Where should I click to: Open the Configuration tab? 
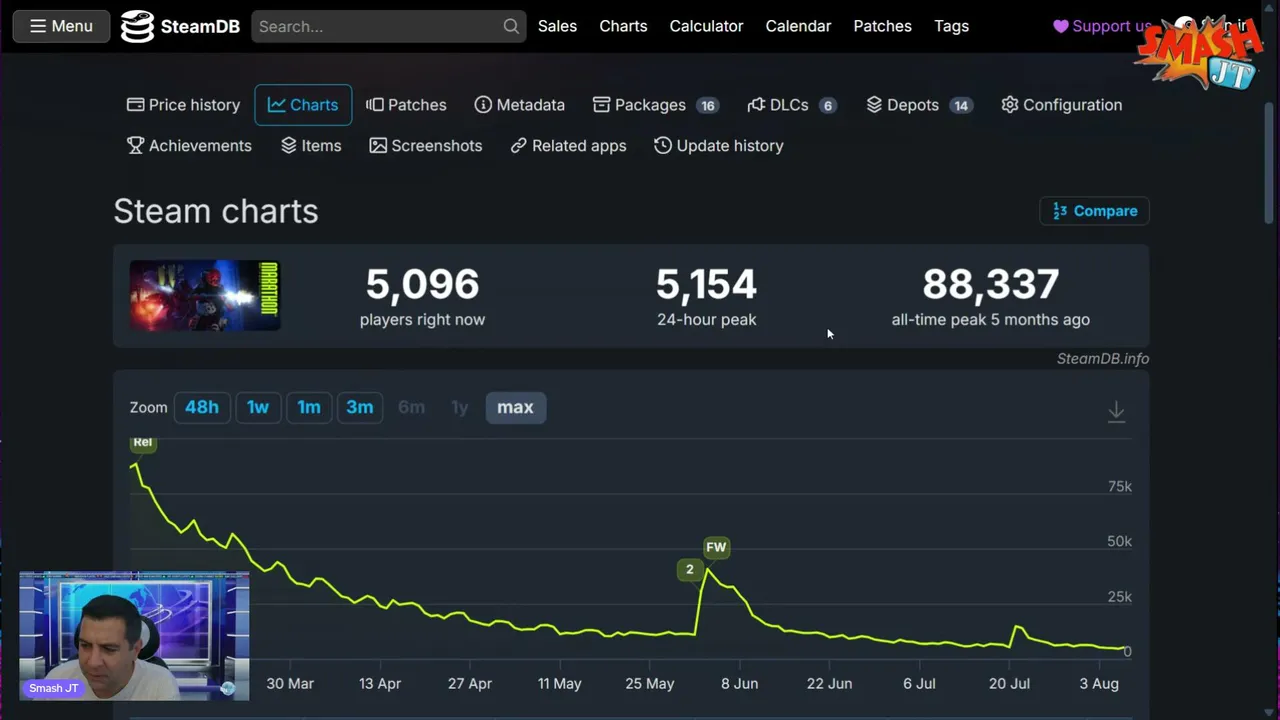click(1061, 105)
